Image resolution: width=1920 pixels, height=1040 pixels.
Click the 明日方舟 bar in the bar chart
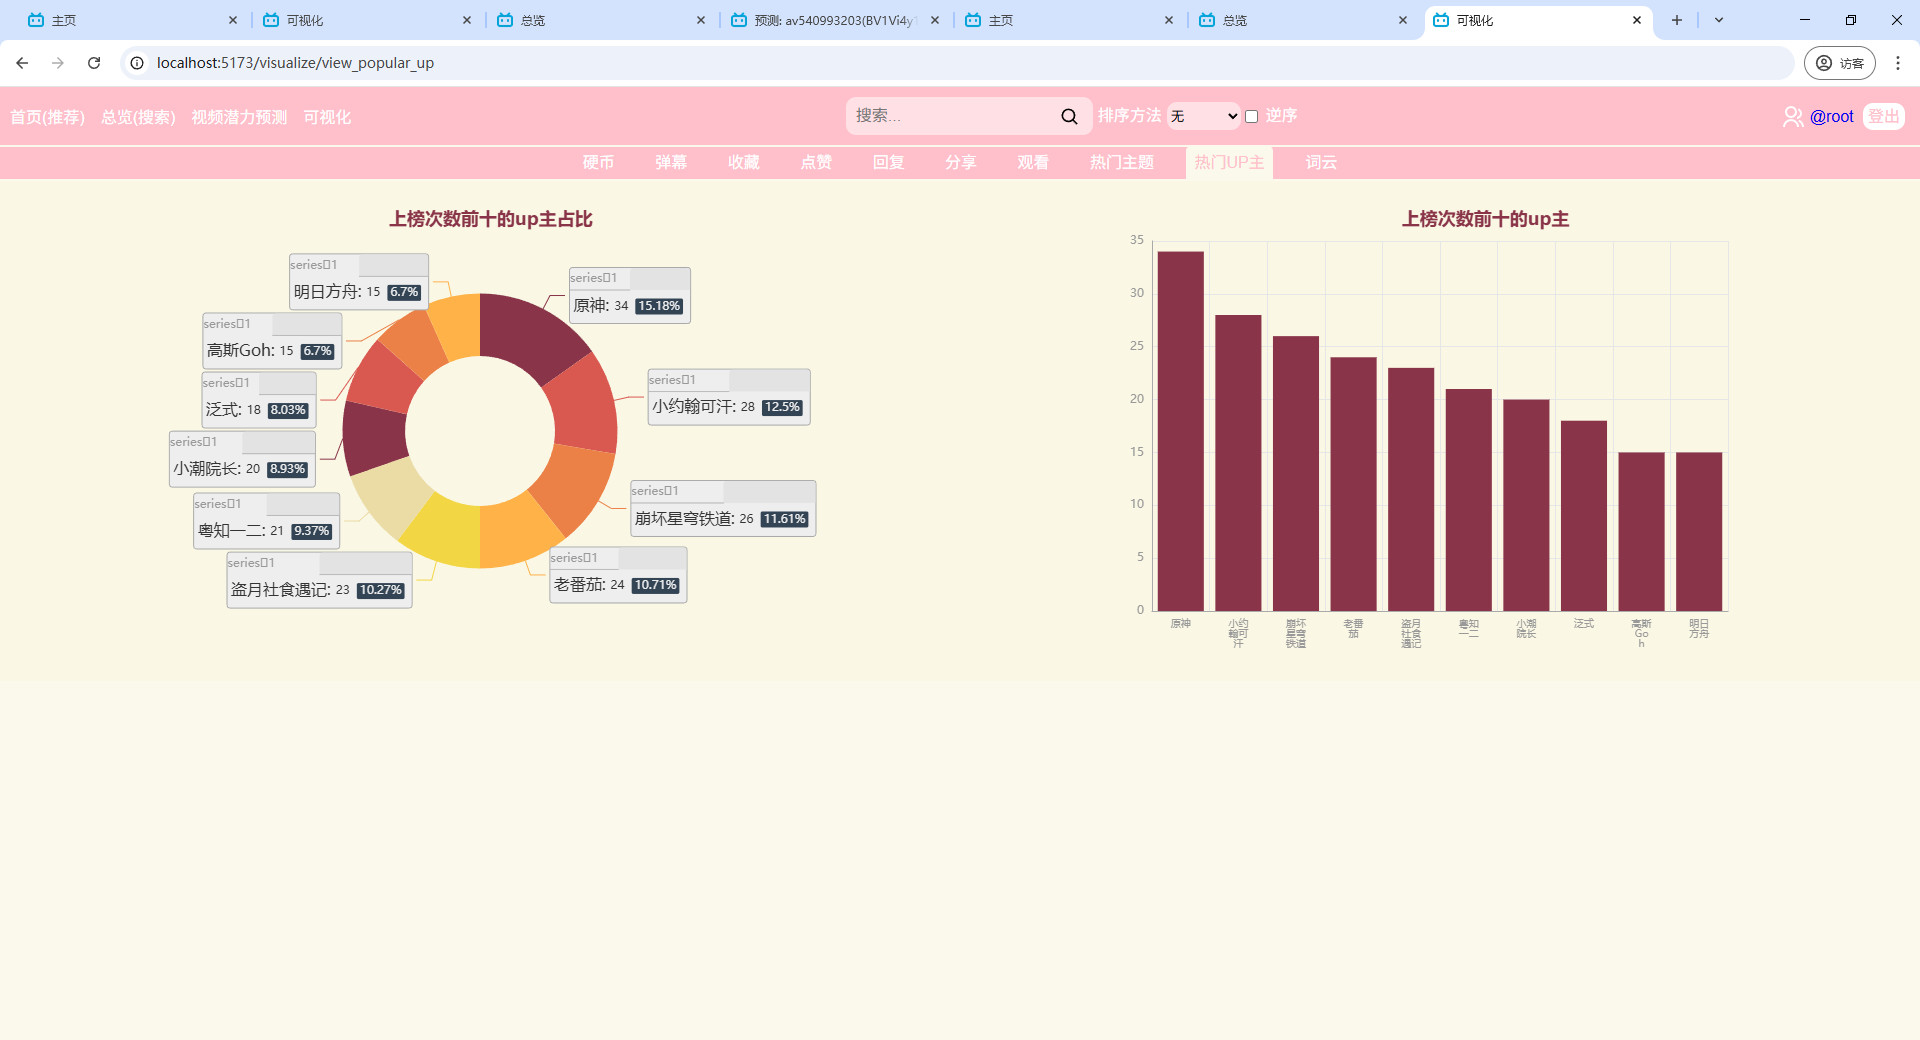tap(1699, 532)
